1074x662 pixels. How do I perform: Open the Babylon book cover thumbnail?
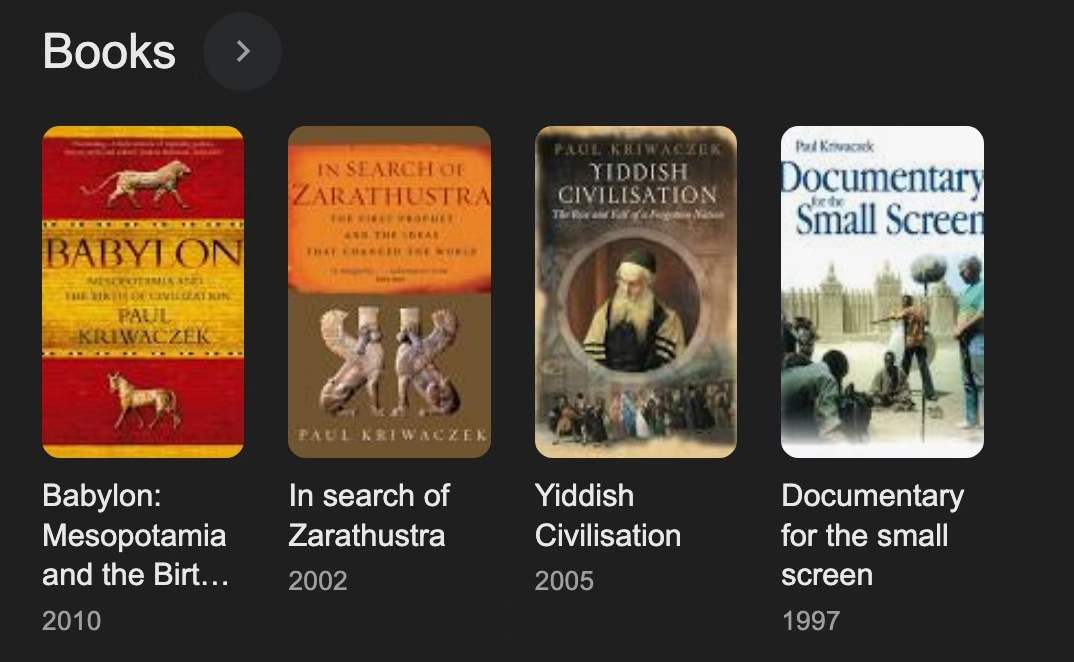[143, 291]
